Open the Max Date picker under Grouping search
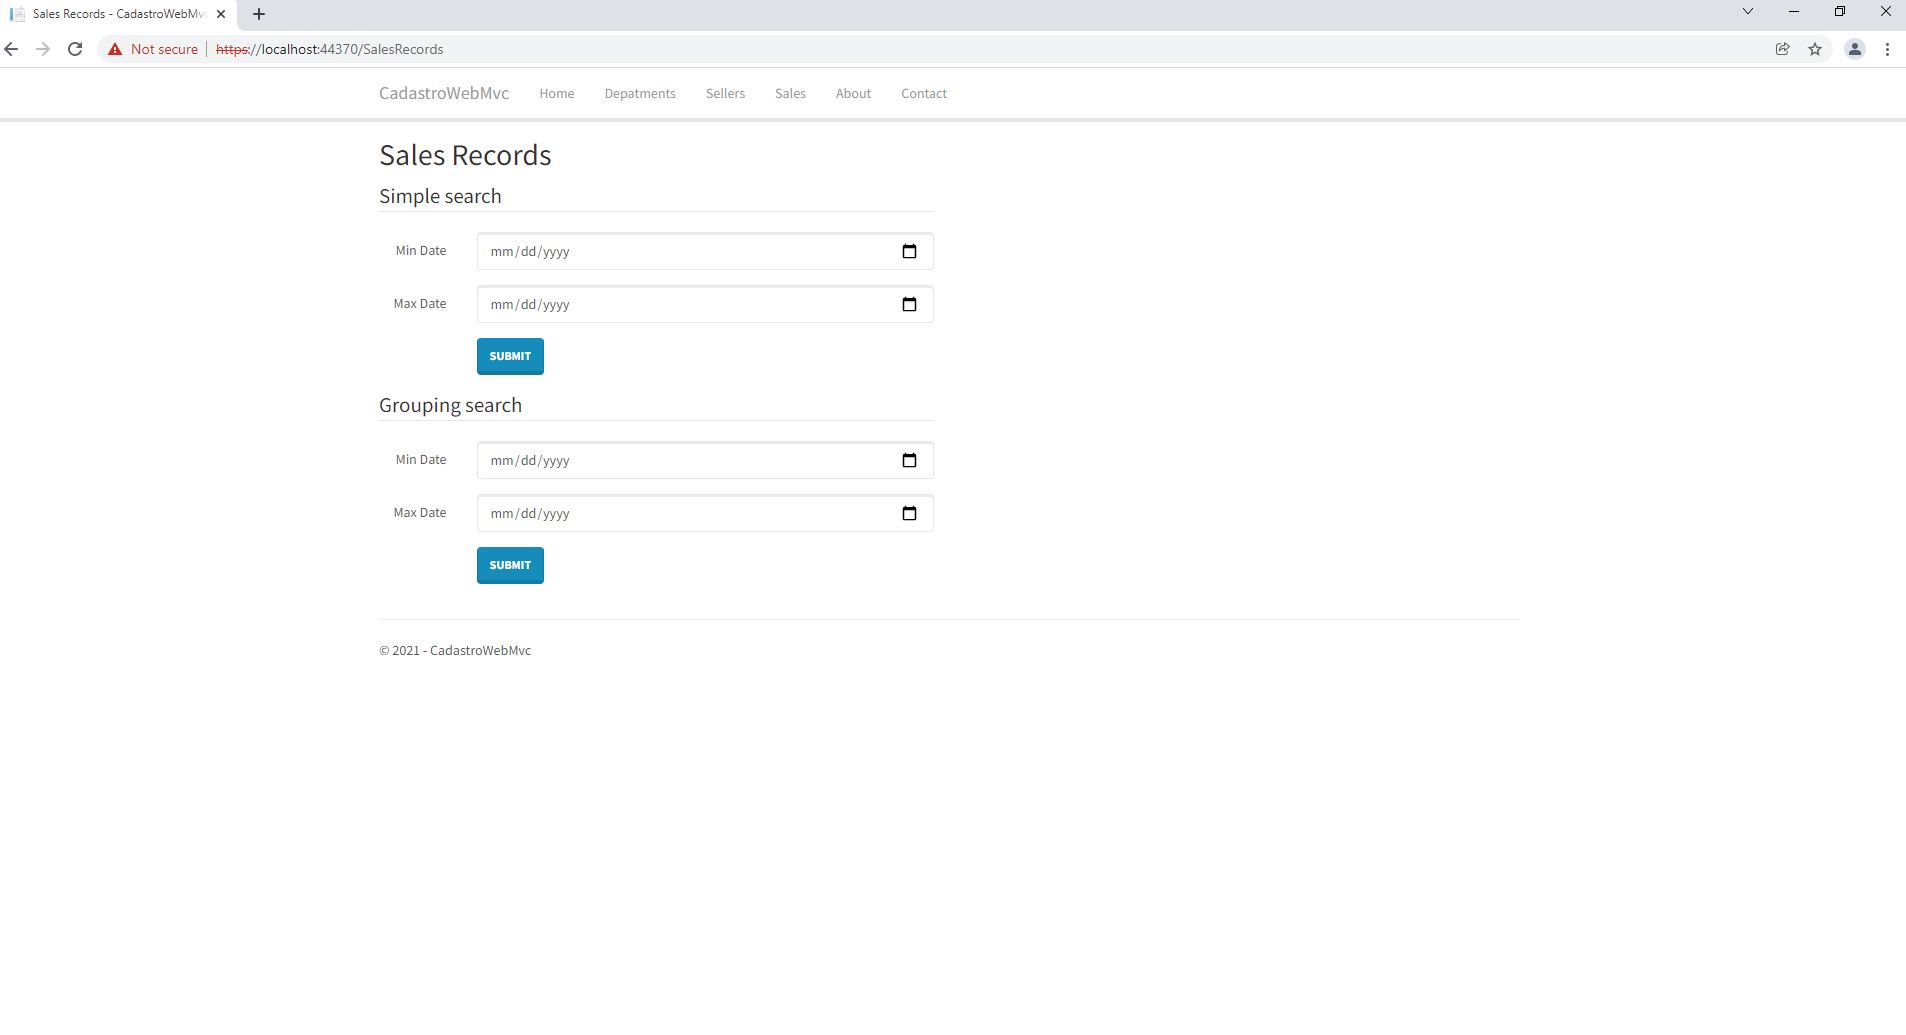 tap(909, 513)
